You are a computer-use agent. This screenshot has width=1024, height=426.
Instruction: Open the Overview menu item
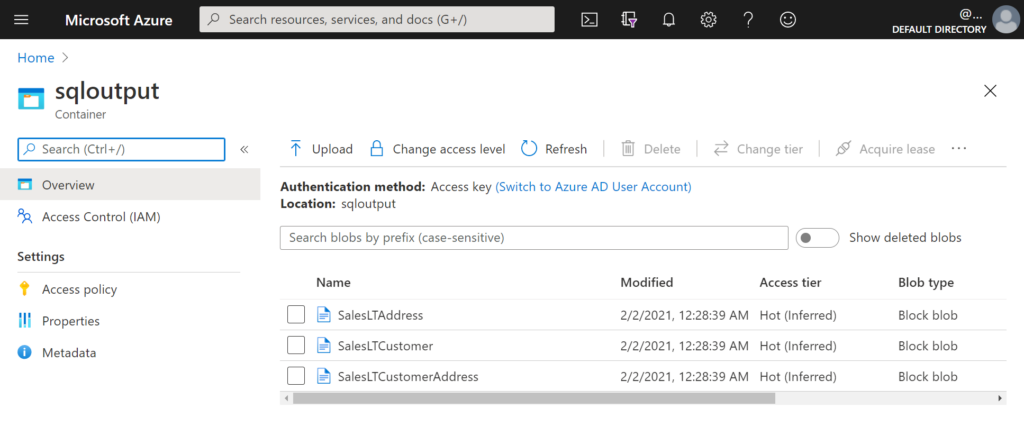click(x=130, y=185)
